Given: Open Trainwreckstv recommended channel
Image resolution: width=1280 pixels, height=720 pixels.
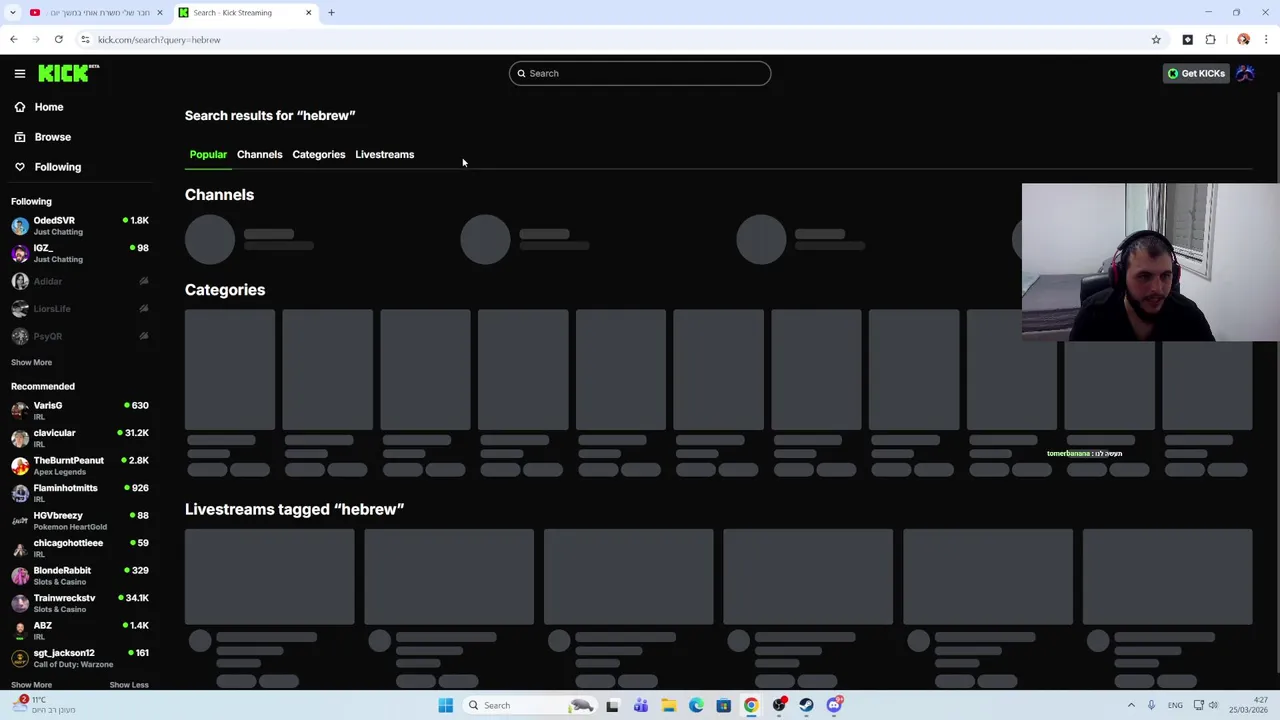Looking at the screenshot, I should pyautogui.click(x=80, y=603).
